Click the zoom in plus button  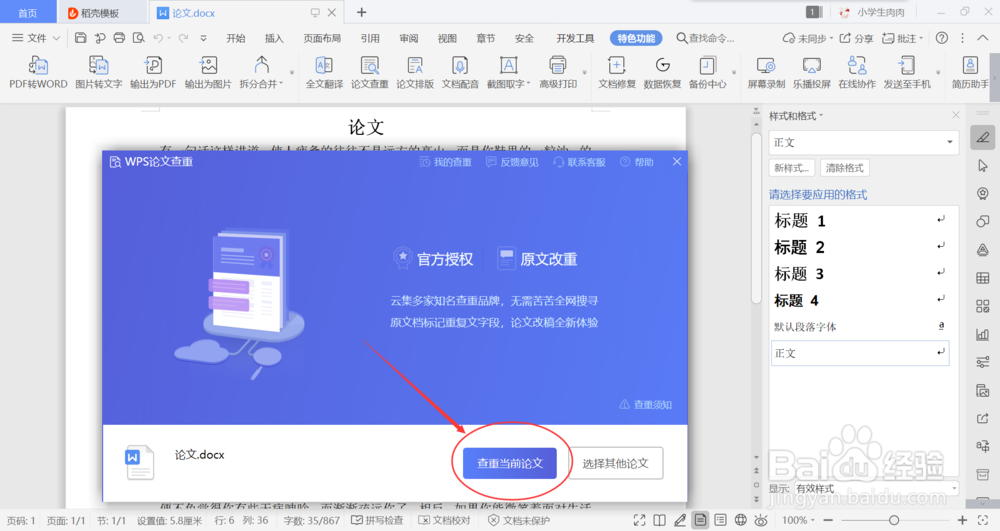(962, 520)
